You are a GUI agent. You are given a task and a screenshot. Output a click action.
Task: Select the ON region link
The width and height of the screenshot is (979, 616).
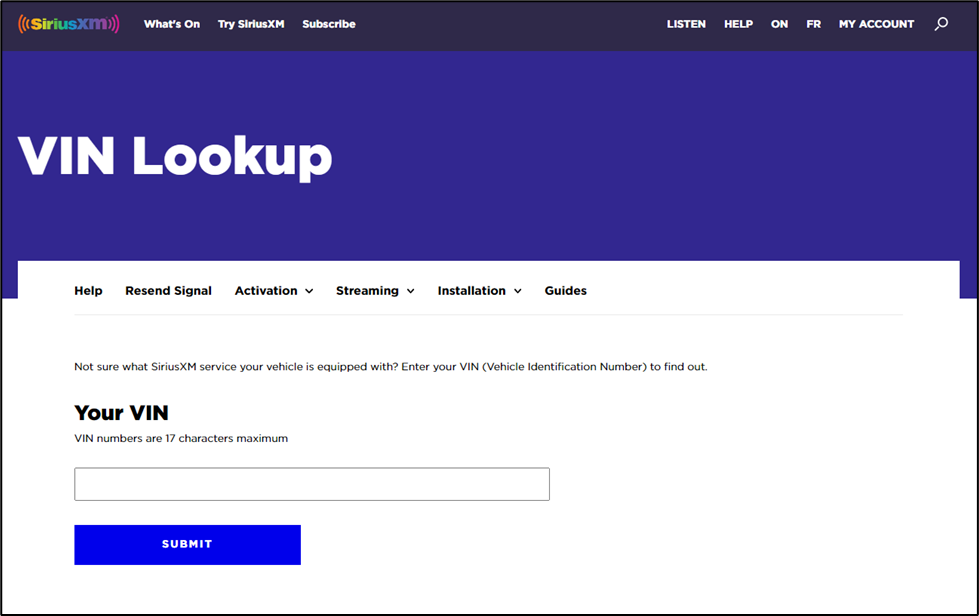pos(779,24)
